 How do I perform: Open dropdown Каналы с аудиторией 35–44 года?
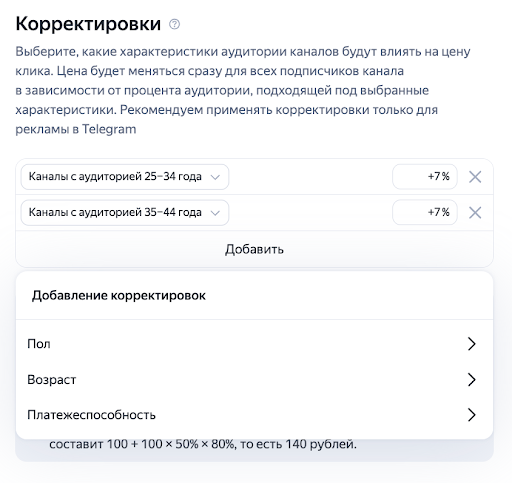coord(125,212)
